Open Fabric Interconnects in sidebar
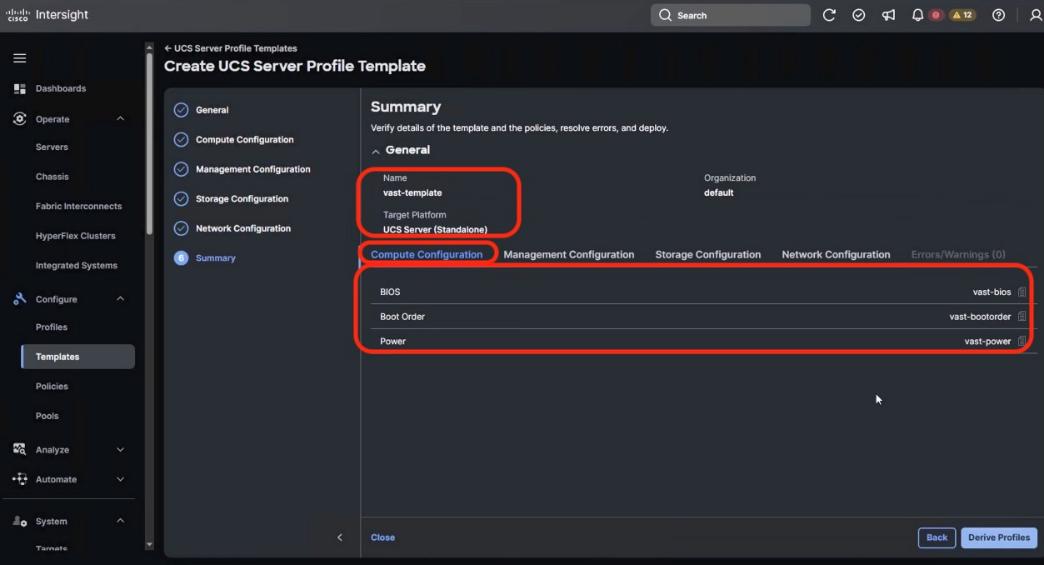The height and width of the screenshot is (565, 1044). [79, 206]
